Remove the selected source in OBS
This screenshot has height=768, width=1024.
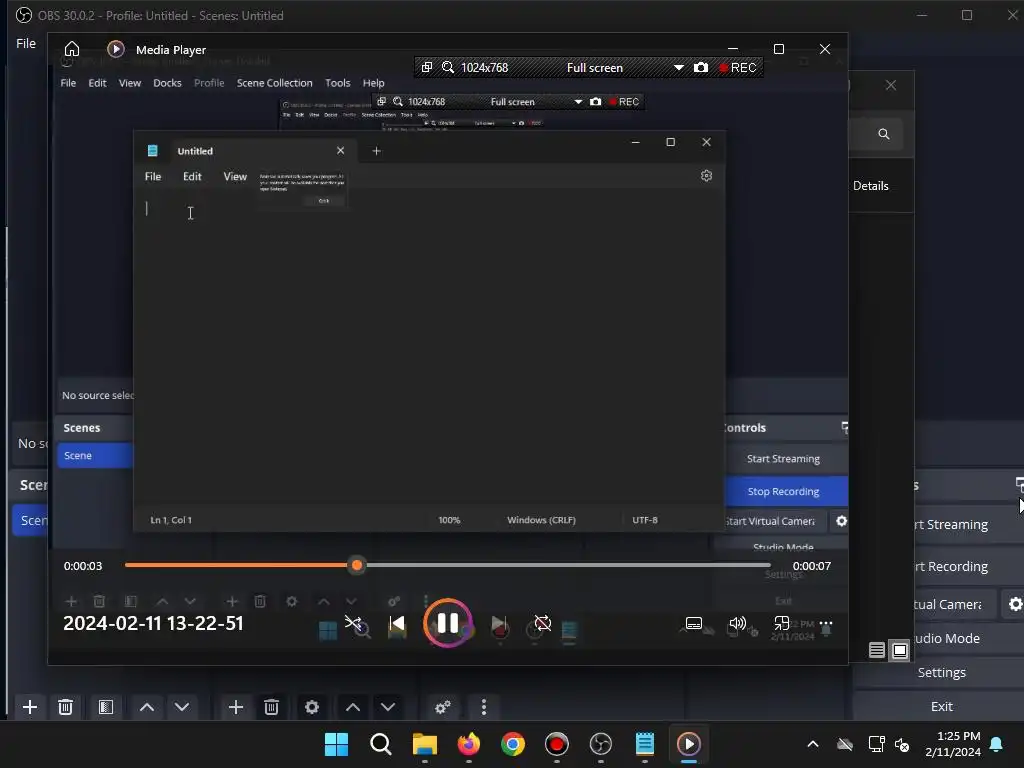point(272,707)
